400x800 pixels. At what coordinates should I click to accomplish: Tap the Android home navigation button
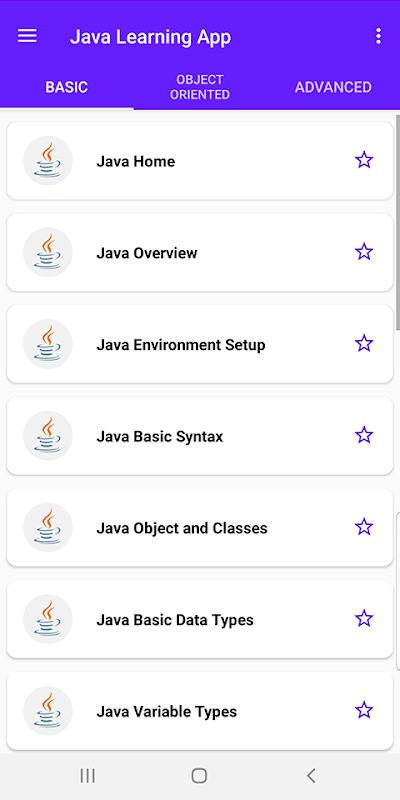(199, 776)
